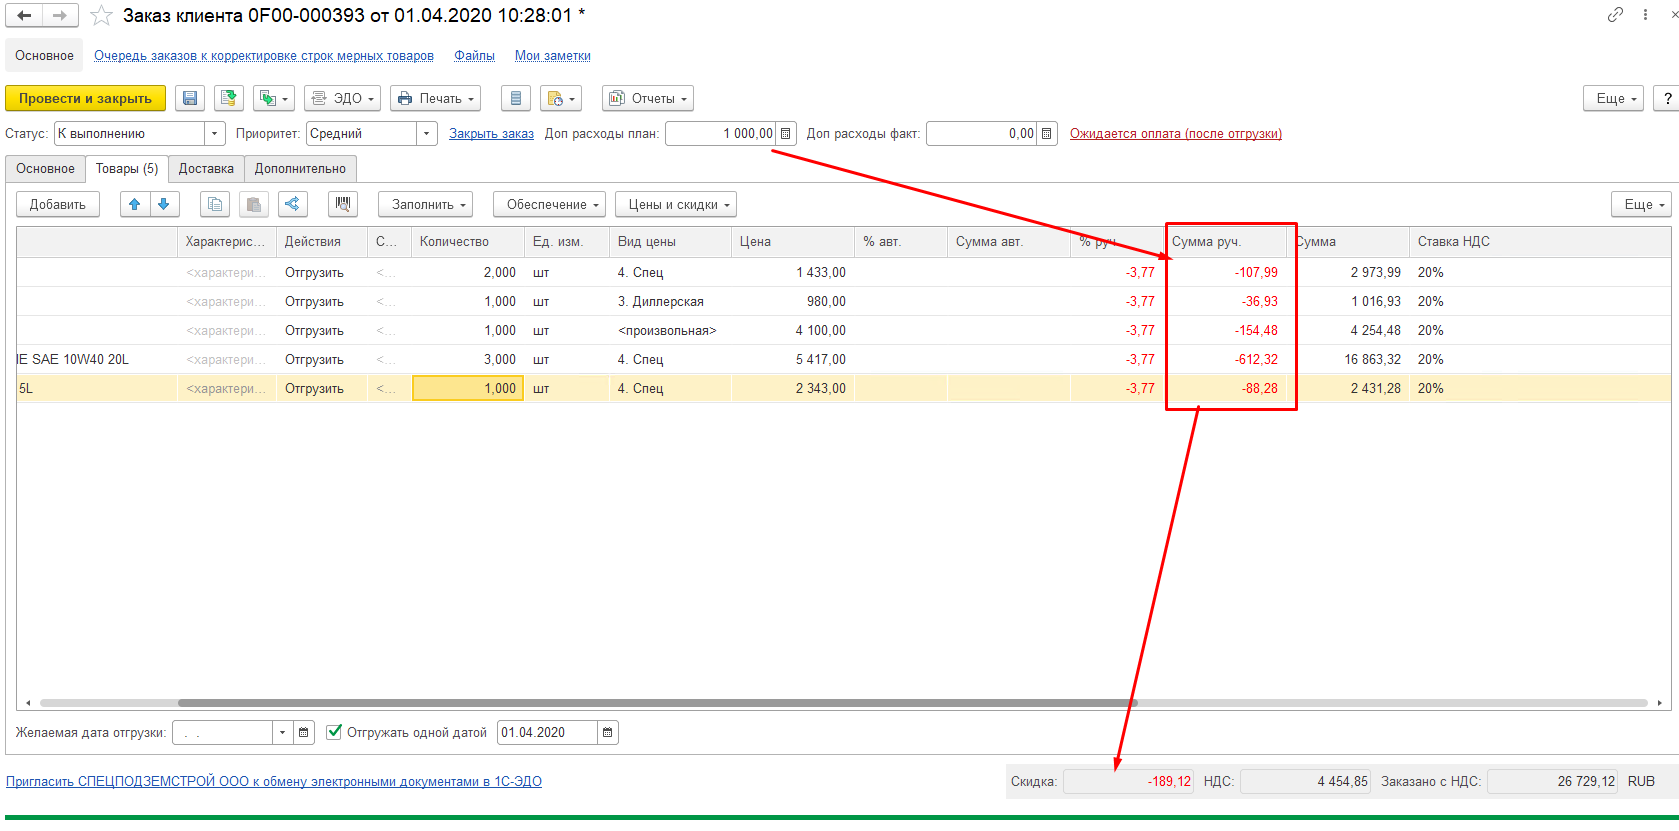Toggle the 'Отгружать одной датой' checkbox

(335, 732)
